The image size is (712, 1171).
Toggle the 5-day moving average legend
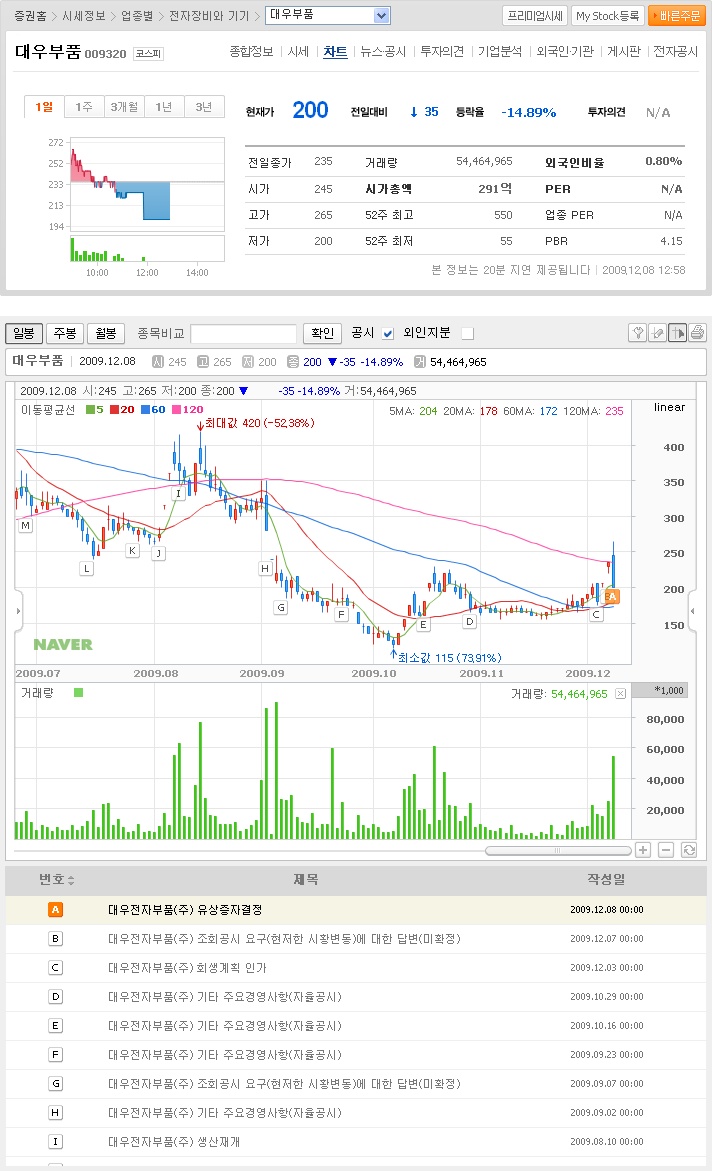95,409
